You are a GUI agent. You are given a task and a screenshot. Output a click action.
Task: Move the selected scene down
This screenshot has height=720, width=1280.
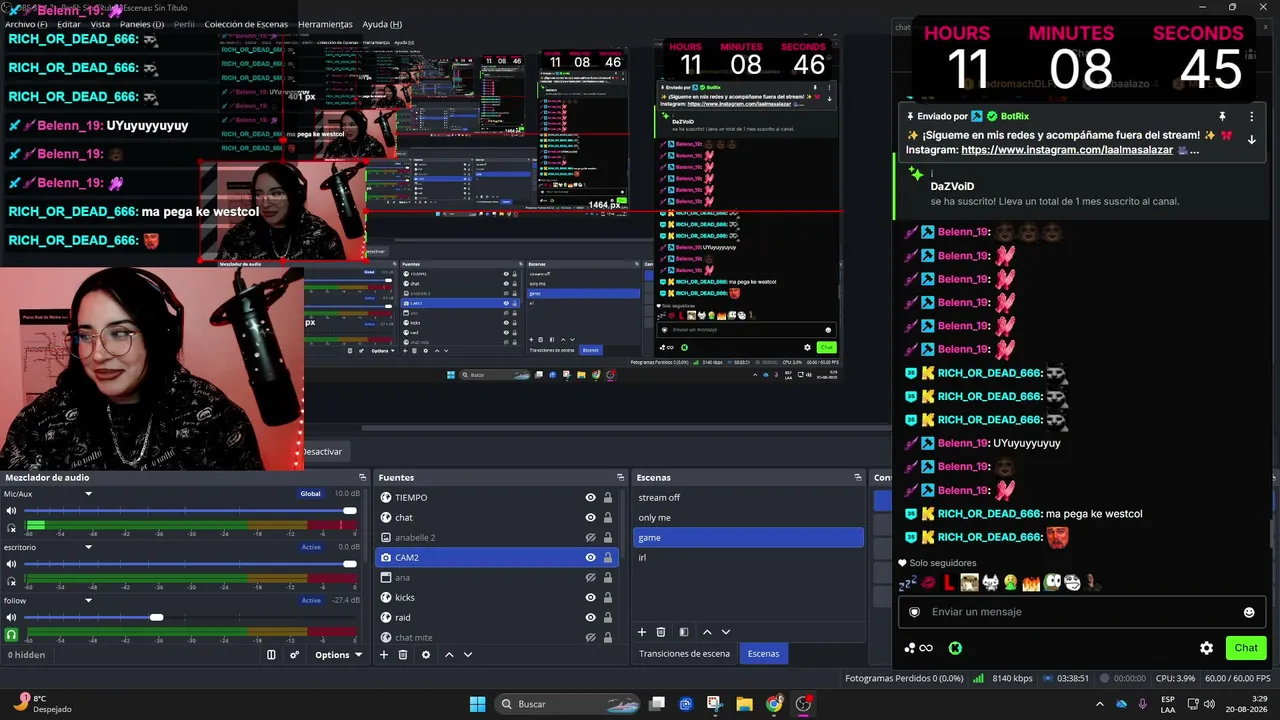pos(726,632)
